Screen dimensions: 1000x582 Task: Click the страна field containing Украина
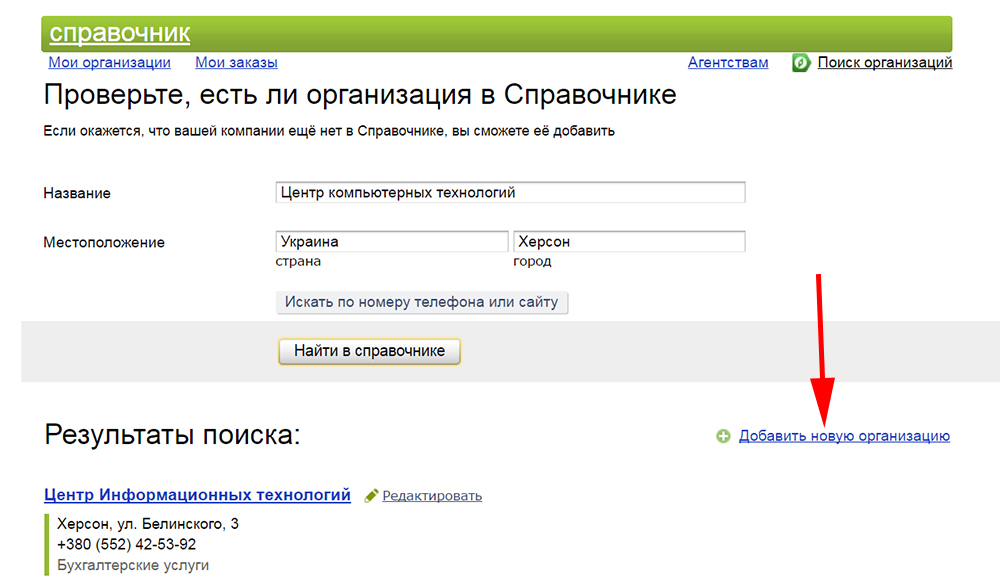391,242
